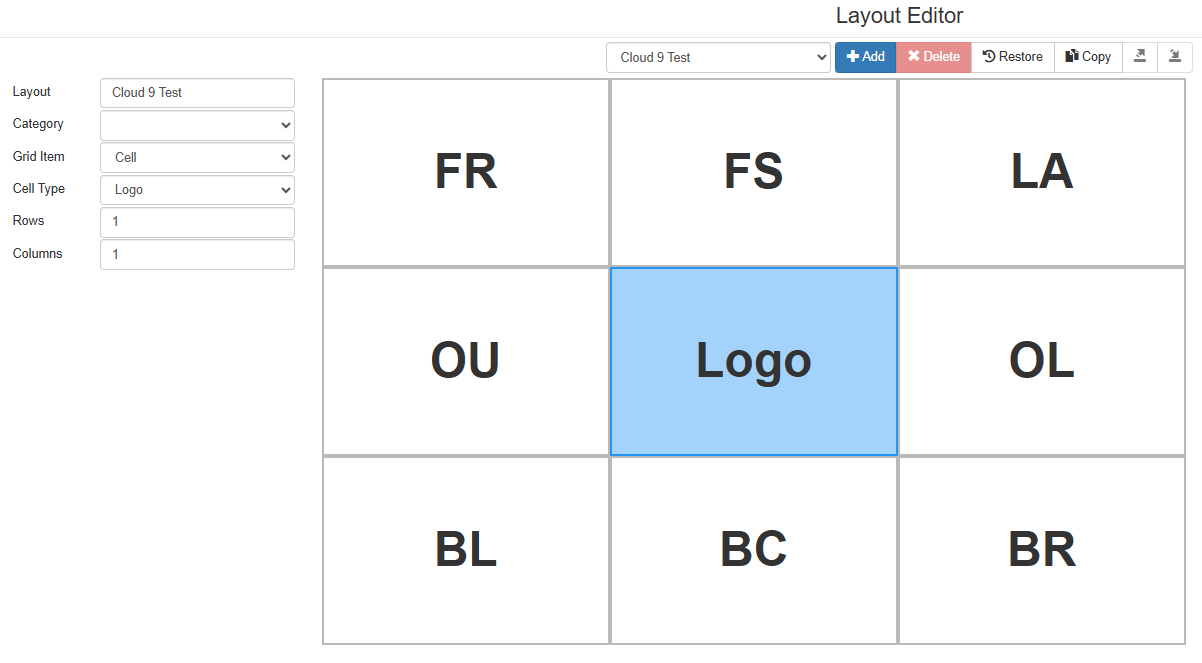Viewport: 1202px width, 663px height.
Task: Open the Cloud 9 Test layout selector
Action: (718, 57)
